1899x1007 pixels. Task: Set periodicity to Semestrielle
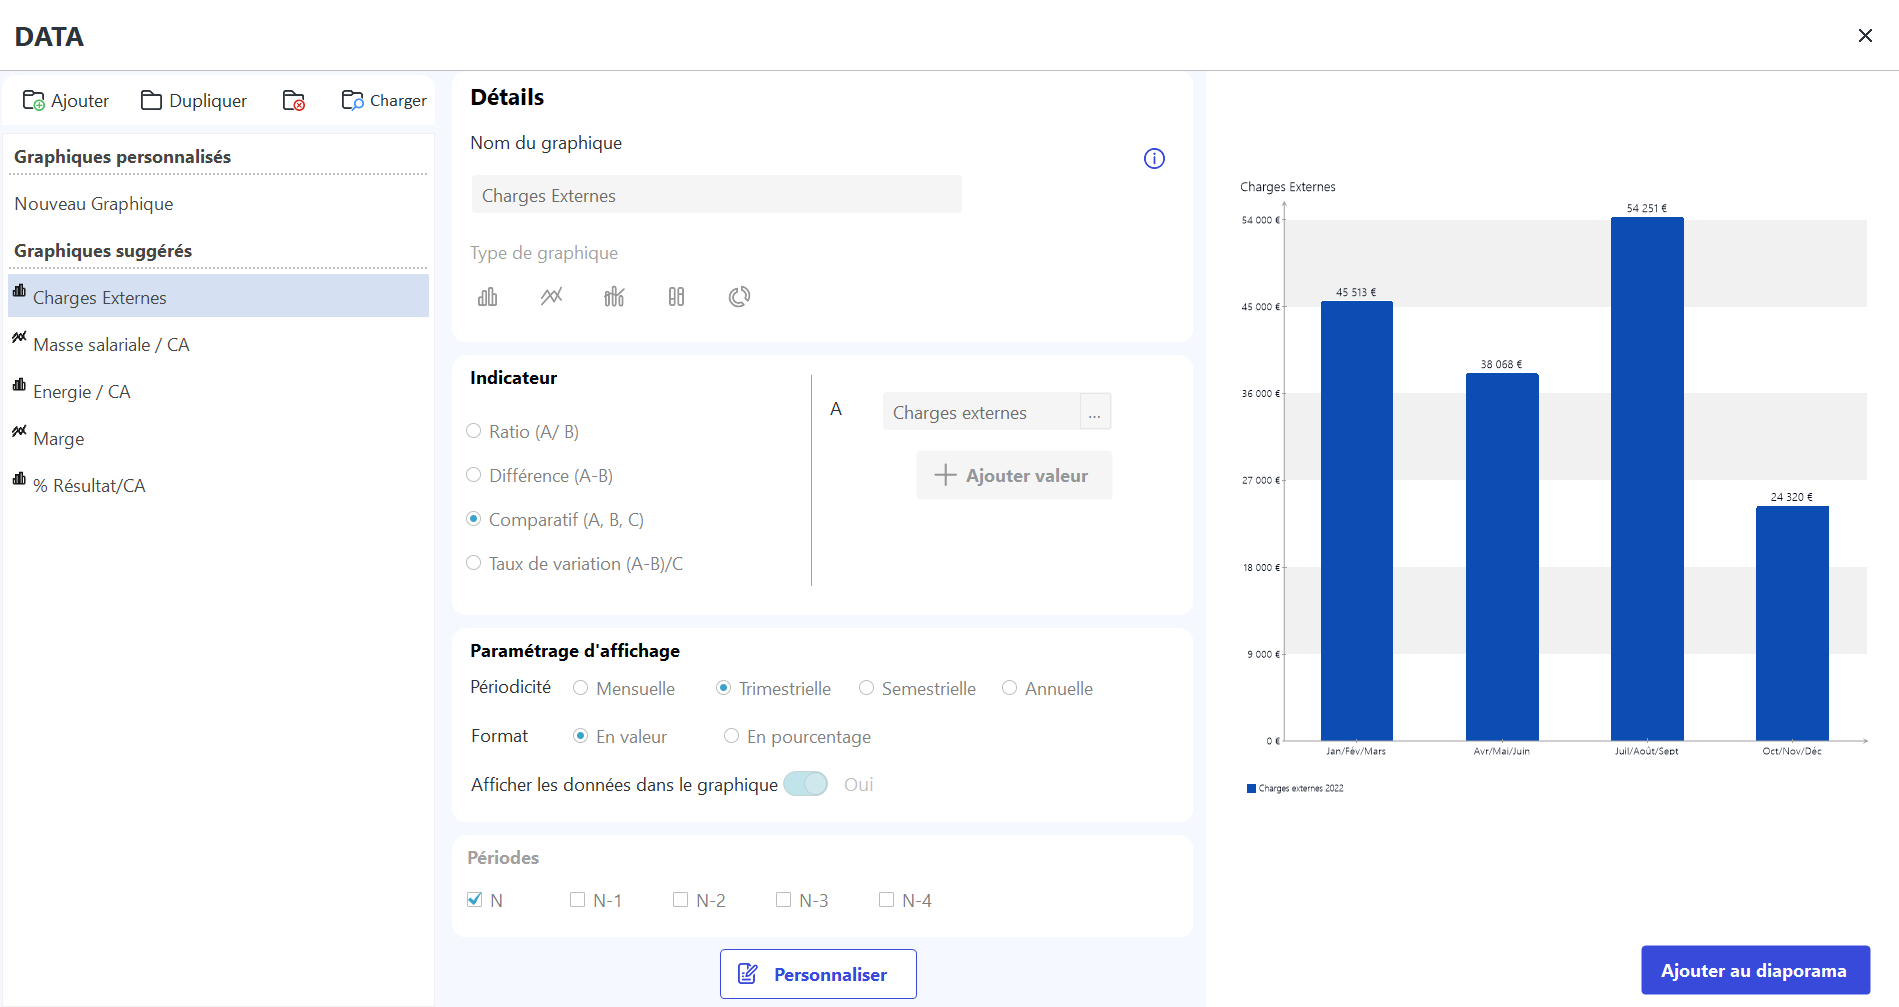(x=866, y=688)
